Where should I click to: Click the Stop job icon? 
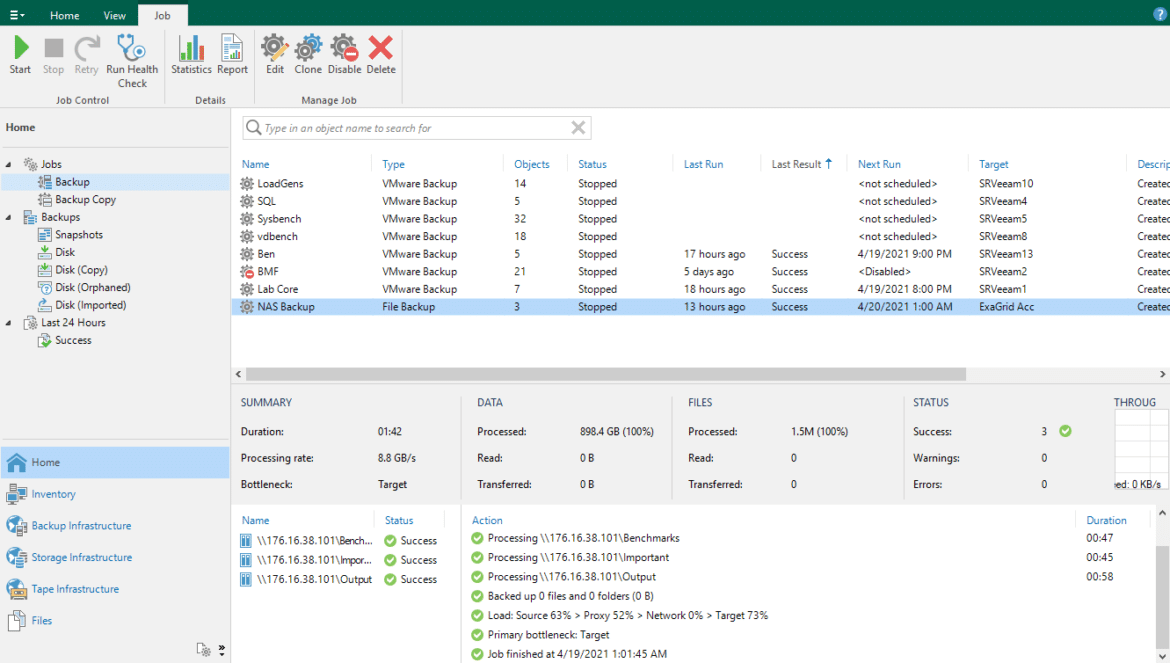[53, 54]
